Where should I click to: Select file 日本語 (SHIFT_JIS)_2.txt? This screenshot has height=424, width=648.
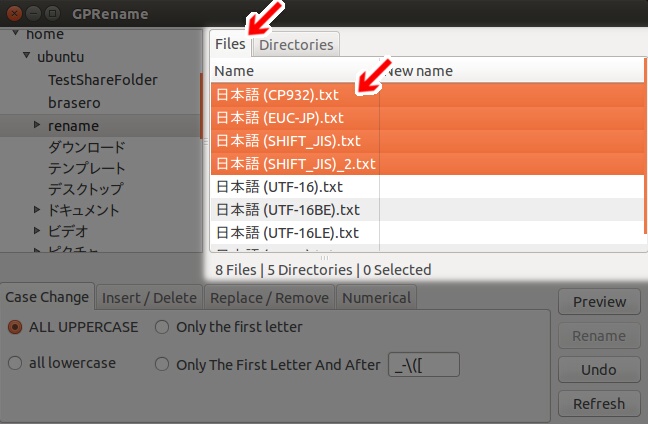(427, 164)
